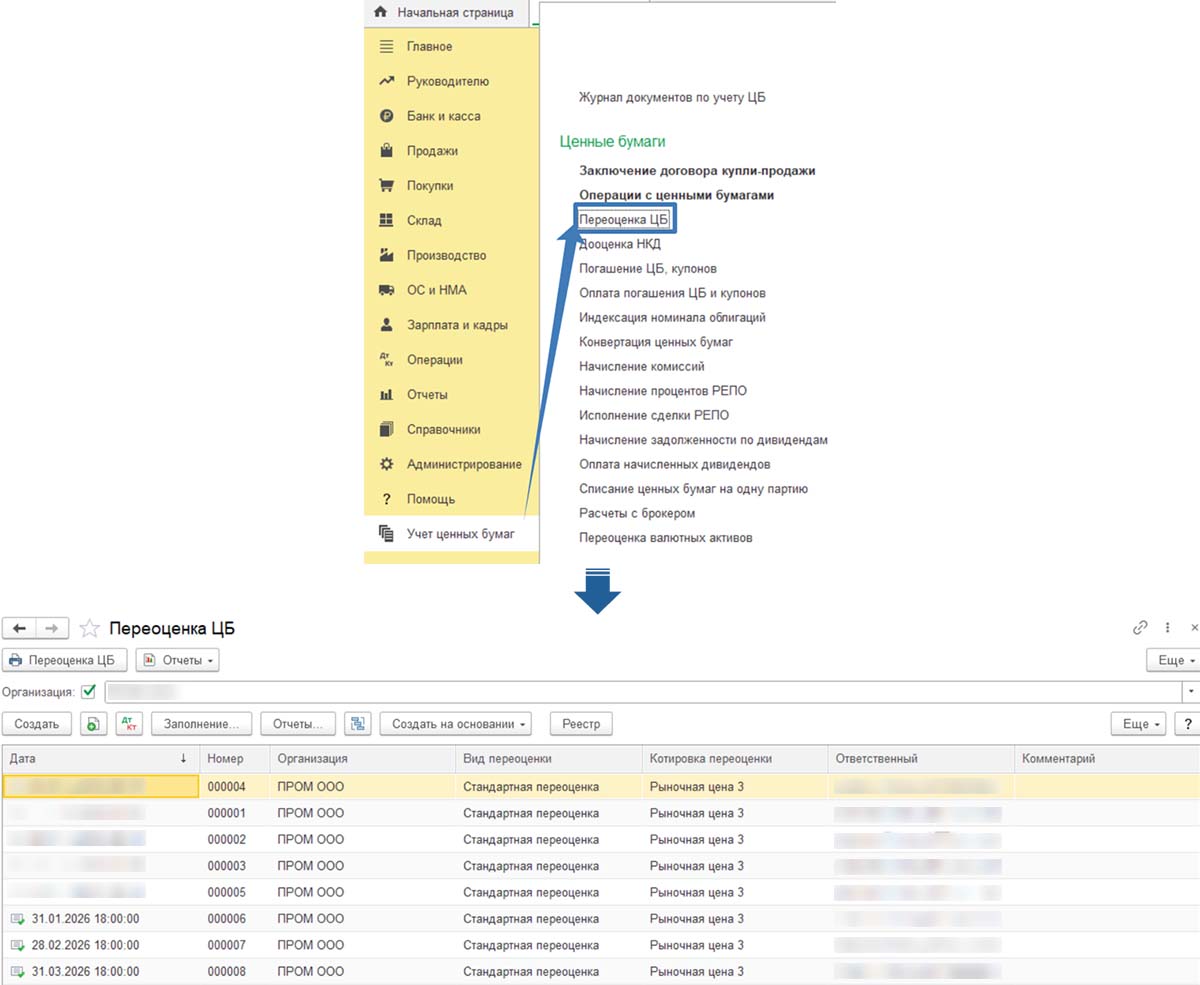Expand the upper Еще dropdown
The width and height of the screenshot is (1200, 985).
coord(1172,660)
